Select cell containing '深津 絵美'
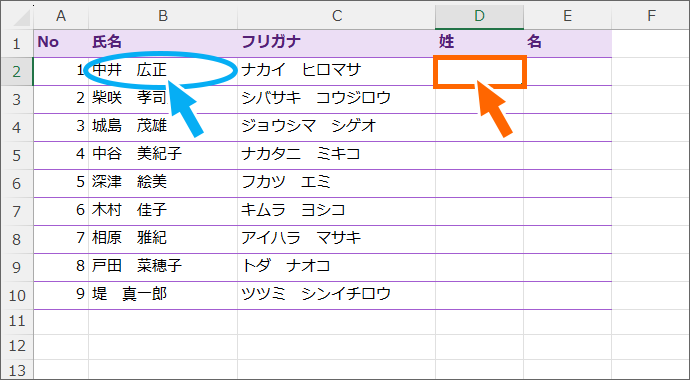 (x=163, y=184)
